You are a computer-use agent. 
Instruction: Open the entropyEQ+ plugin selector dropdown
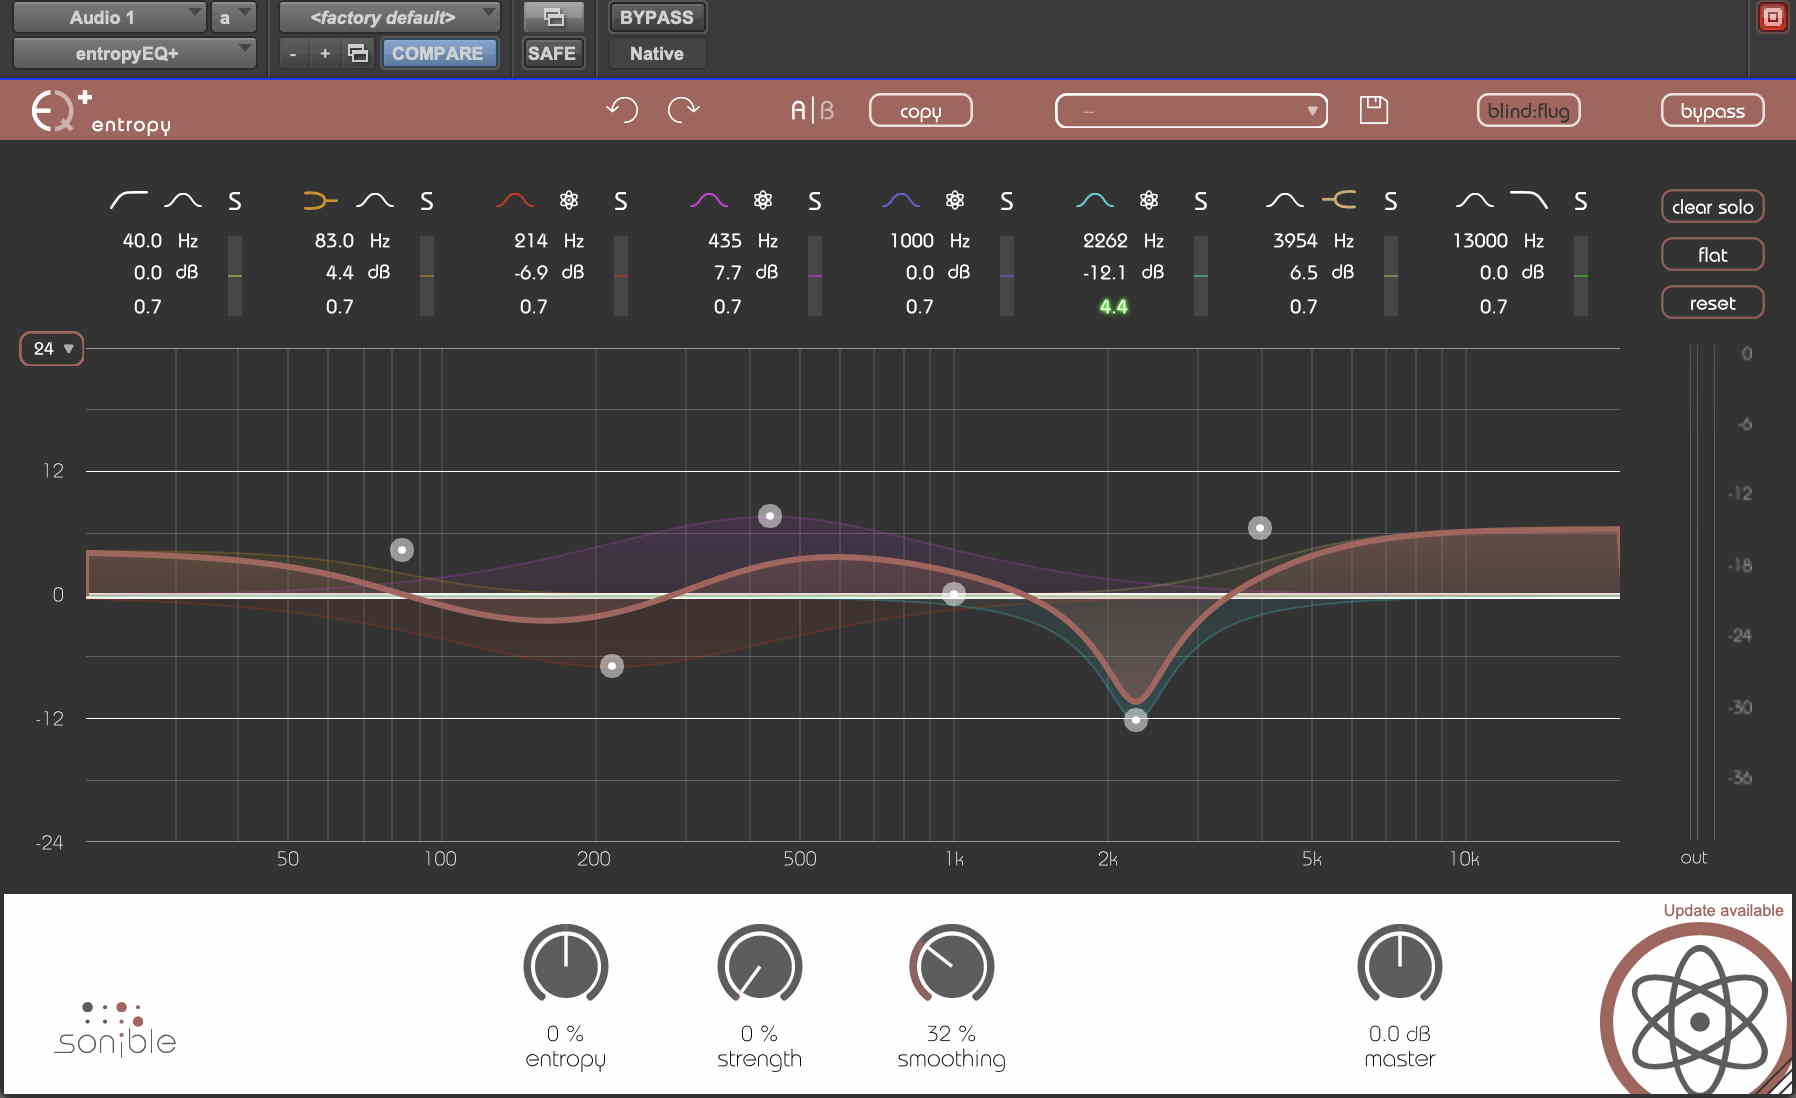pyautogui.click(x=134, y=53)
